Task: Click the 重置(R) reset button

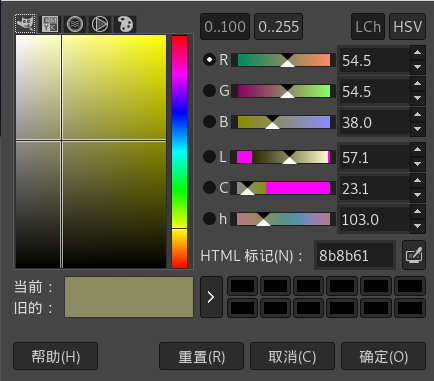Action: pyautogui.click(x=202, y=356)
